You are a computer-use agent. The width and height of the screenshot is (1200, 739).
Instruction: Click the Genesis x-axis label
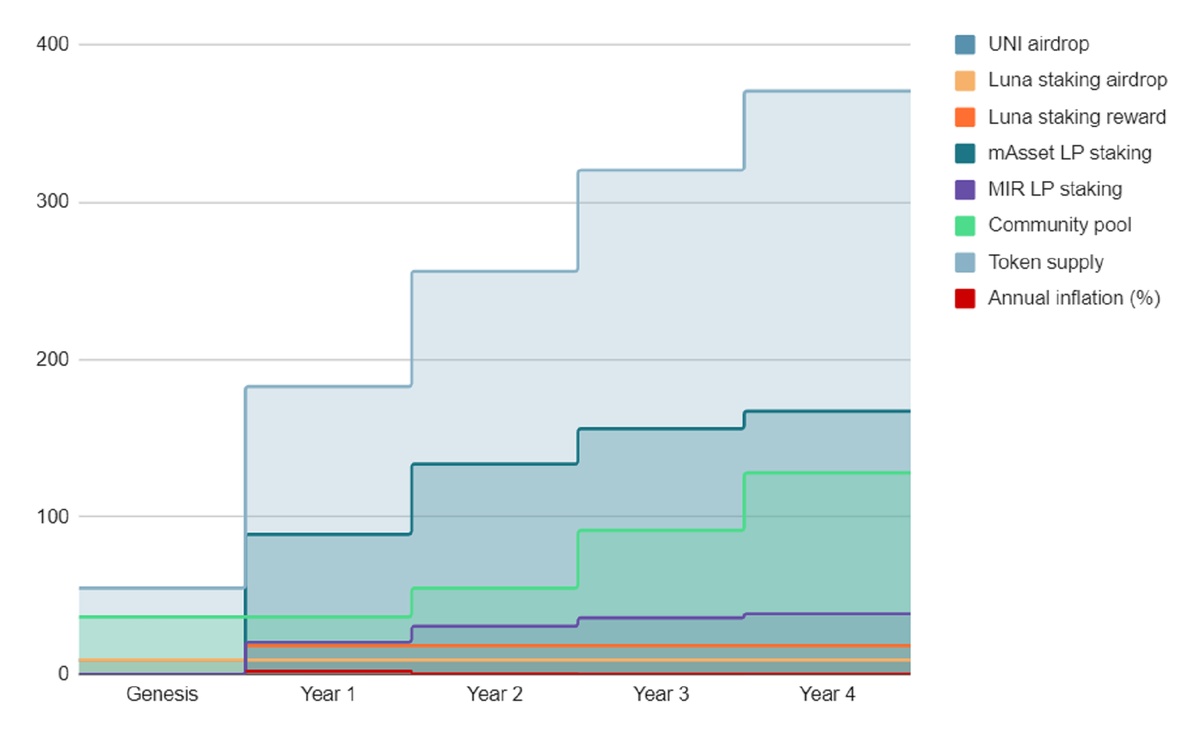point(162,694)
